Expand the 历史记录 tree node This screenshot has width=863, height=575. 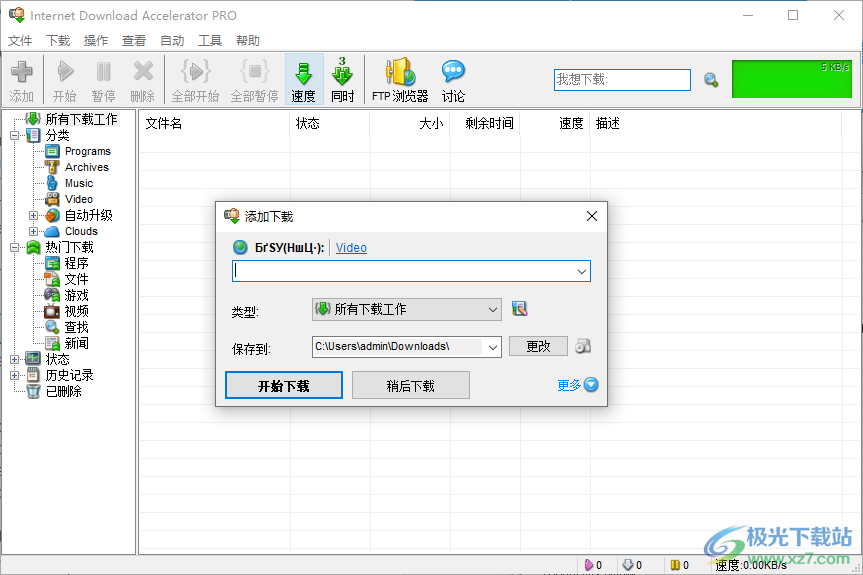point(15,376)
